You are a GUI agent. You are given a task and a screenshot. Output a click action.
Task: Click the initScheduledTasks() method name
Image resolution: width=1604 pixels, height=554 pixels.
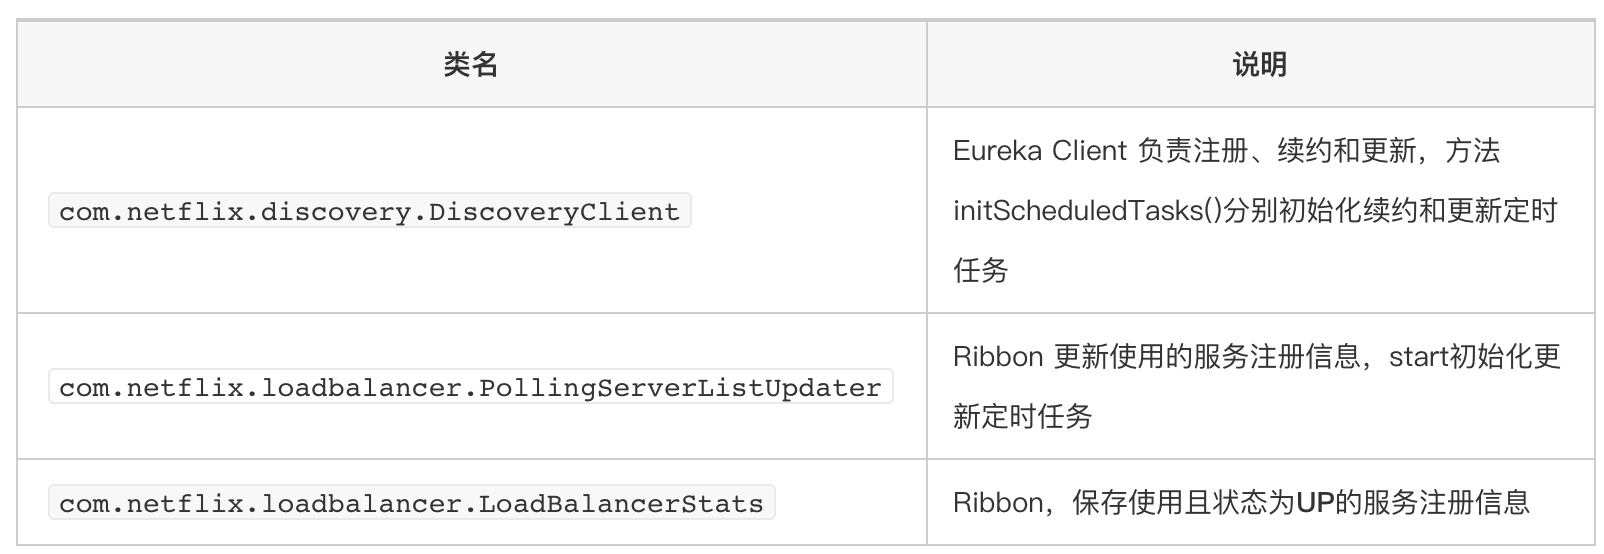point(1087,211)
